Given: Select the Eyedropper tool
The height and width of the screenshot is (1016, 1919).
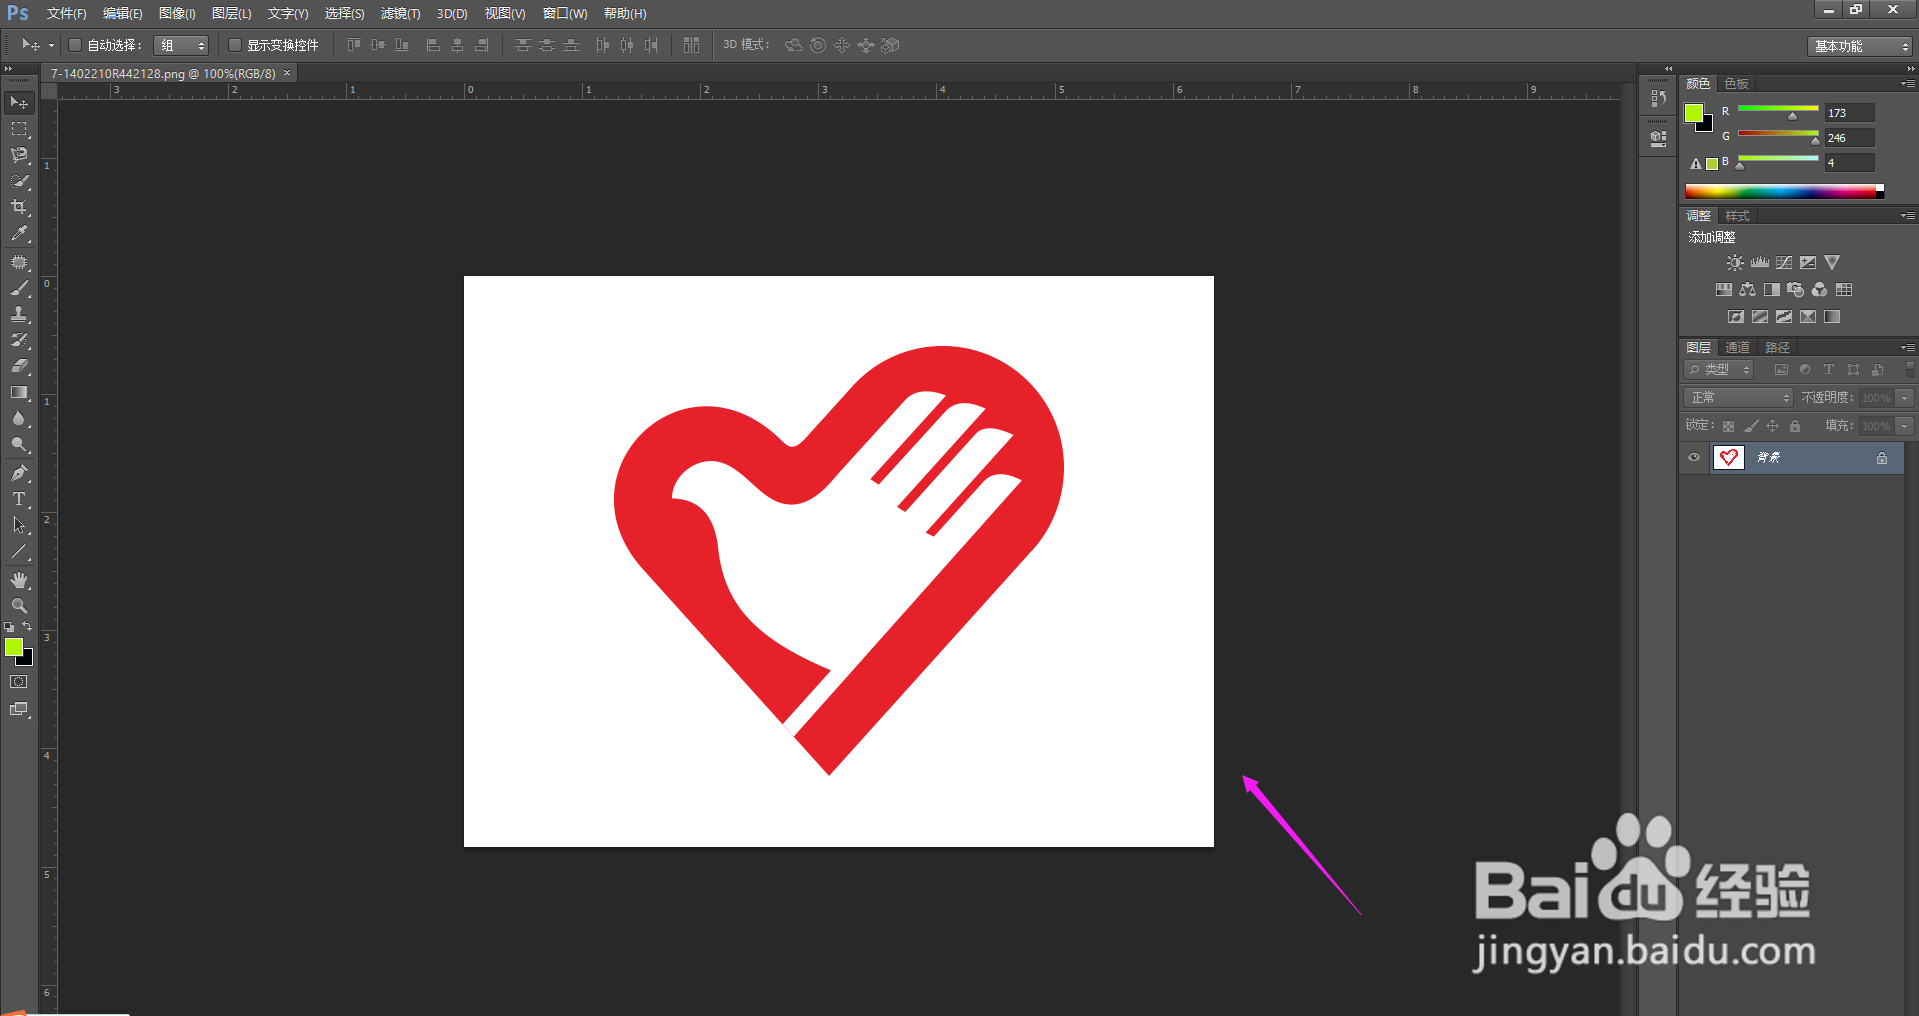Looking at the screenshot, I should [19, 233].
